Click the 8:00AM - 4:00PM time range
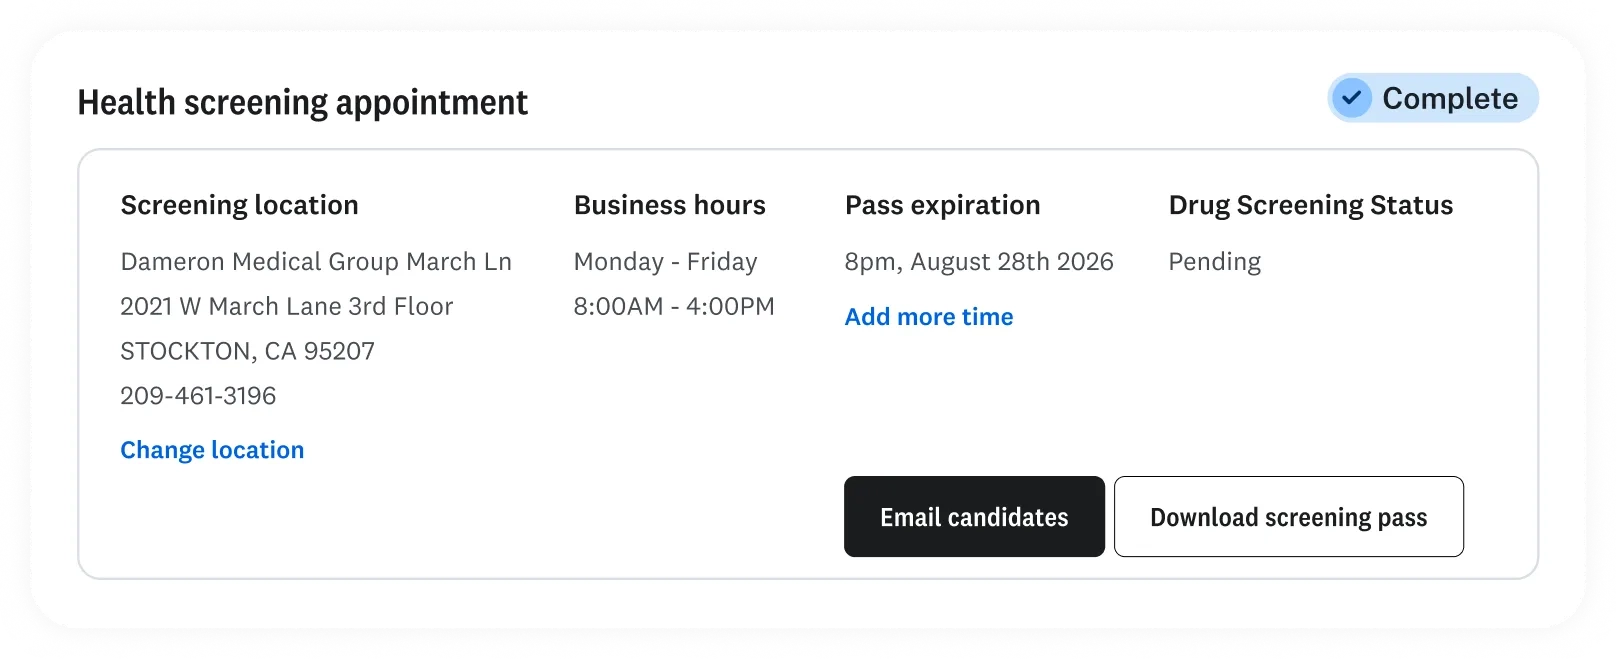 pyautogui.click(x=674, y=306)
